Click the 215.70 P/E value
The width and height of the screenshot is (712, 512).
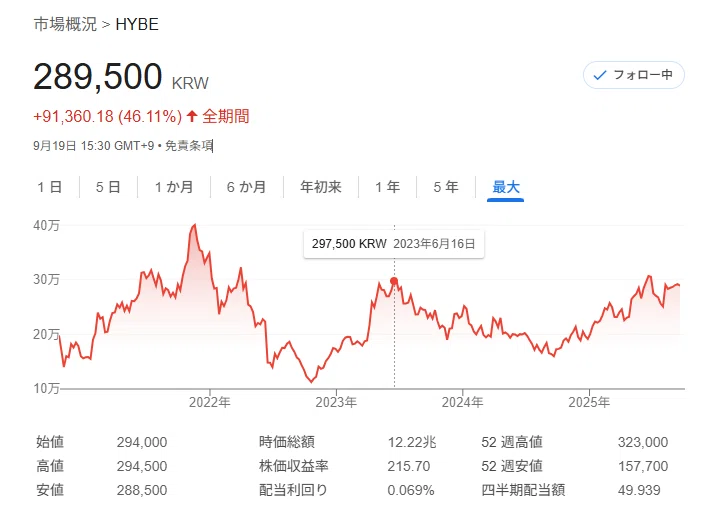pyautogui.click(x=409, y=466)
